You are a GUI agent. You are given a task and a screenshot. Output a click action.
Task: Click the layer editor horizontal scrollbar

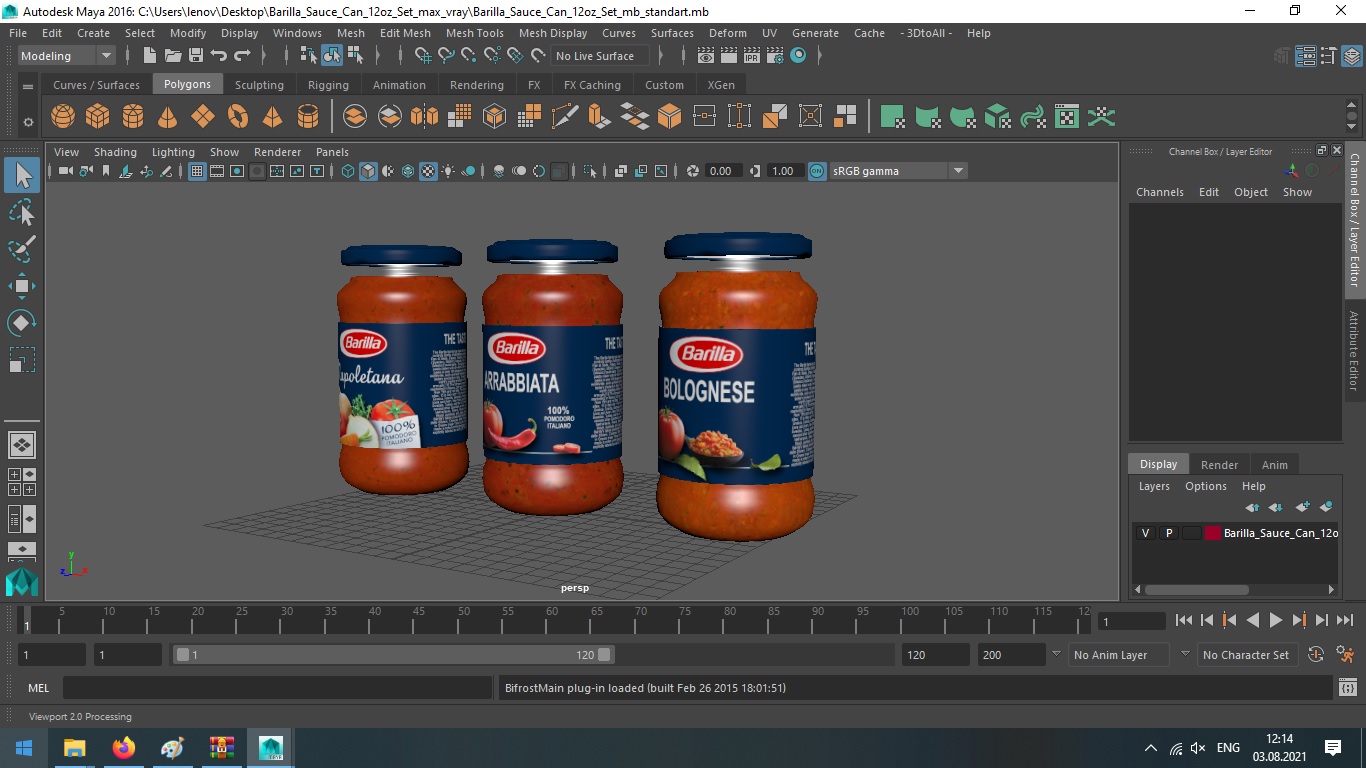[x=1197, y=589]
